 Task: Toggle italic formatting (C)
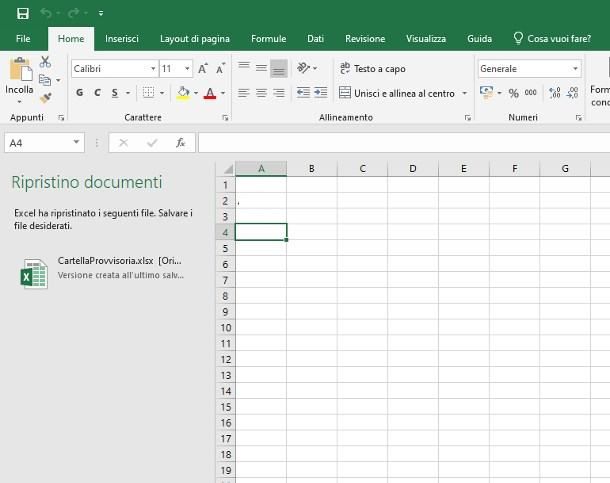(97, 93)
